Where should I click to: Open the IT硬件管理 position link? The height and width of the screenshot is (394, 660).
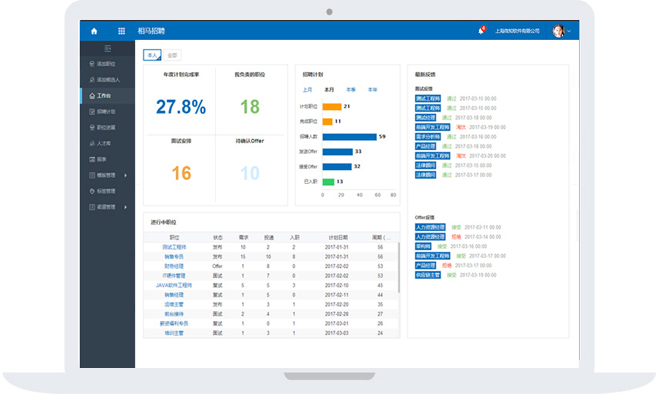(x=174, y=276)
